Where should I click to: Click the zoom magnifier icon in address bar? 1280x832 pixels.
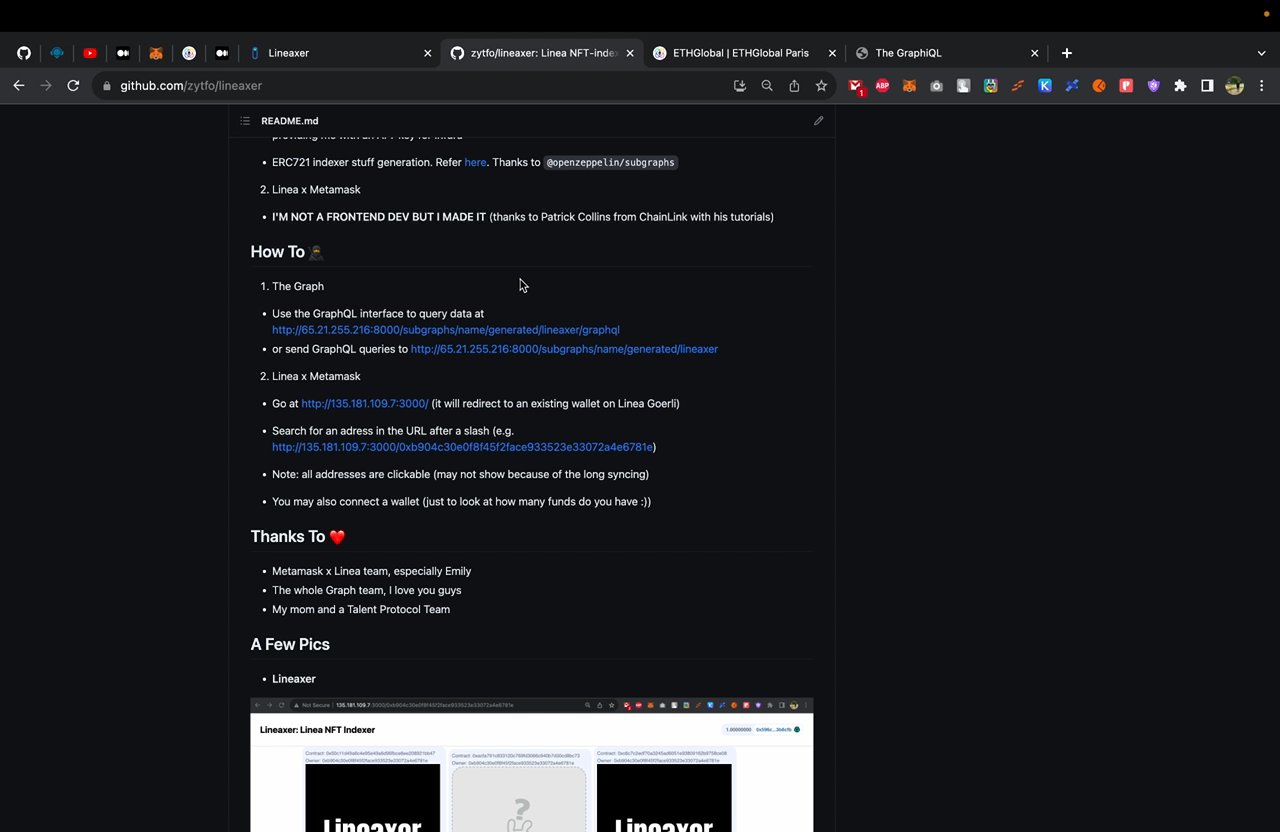767,86
